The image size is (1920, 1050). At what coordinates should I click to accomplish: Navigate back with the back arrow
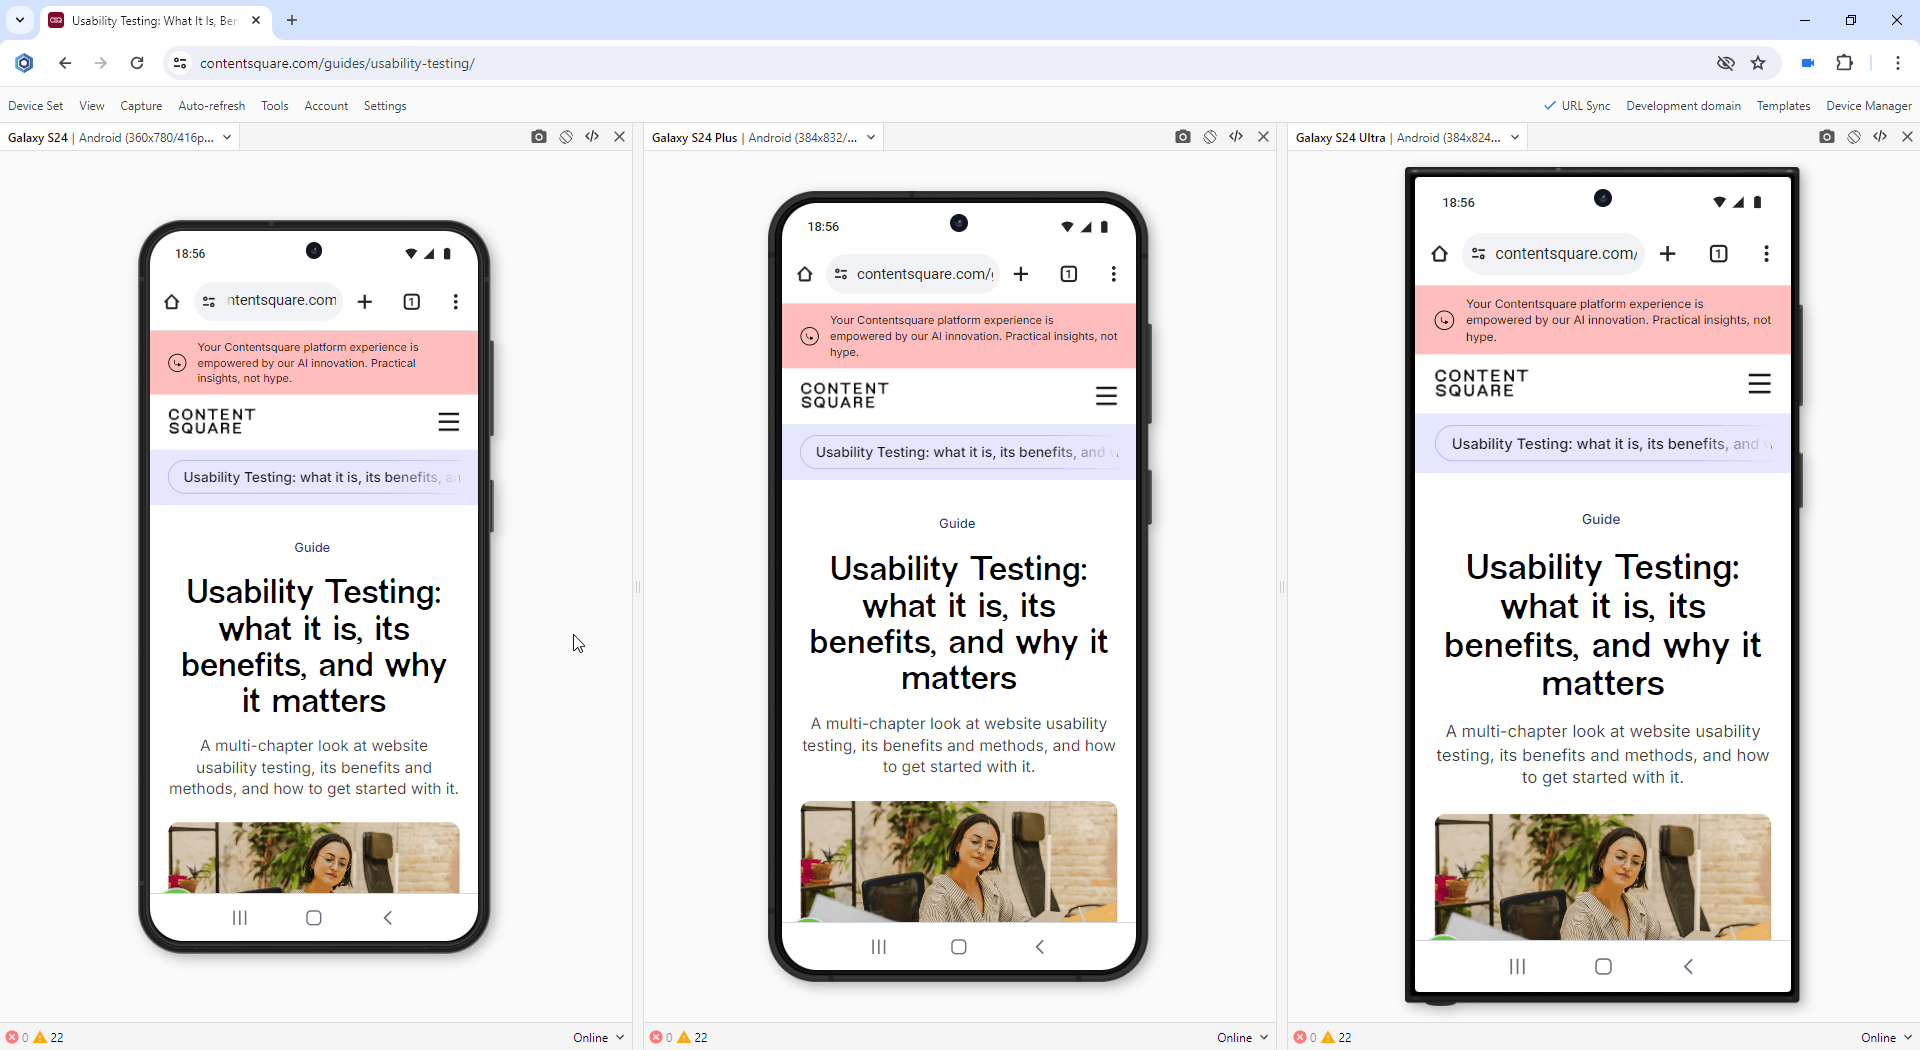tap(65, 63)
